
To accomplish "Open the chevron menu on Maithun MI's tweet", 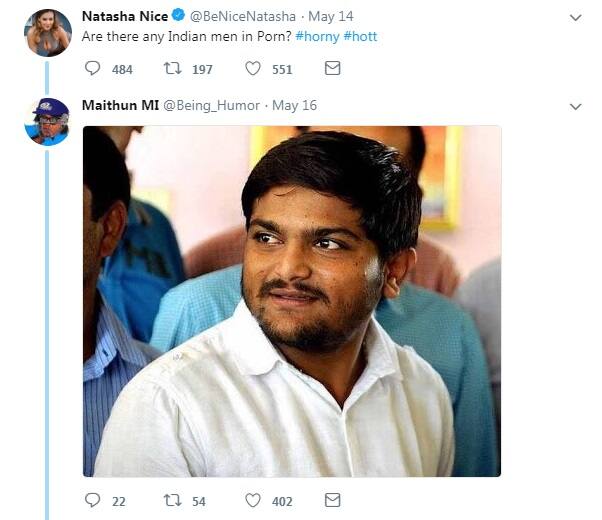I will tap(575, 106).
